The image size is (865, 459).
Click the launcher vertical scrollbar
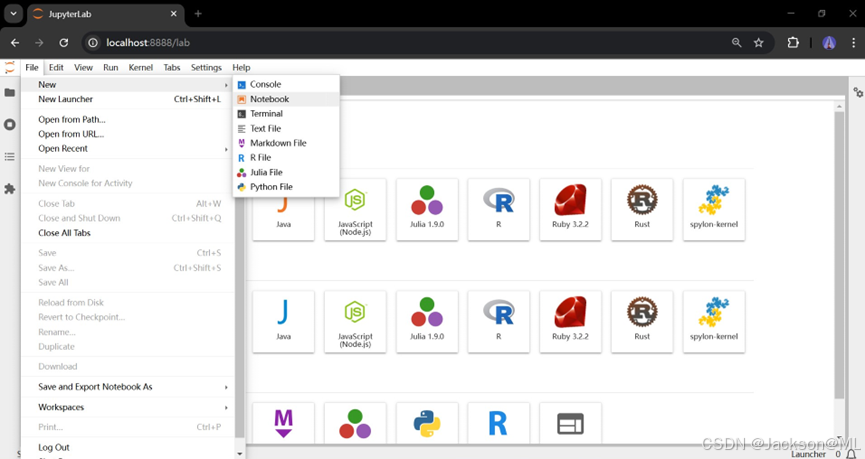[x=839, y=255]
